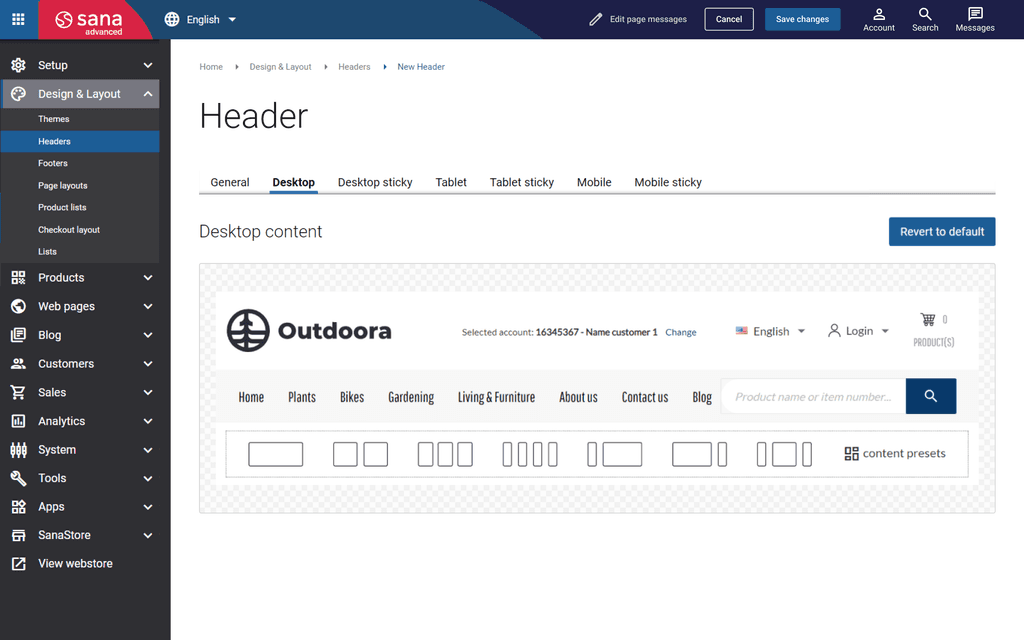This screenshot has width=1024, height=640.
Task: Open the Search icon in top bar
Action: click(925, 20)
